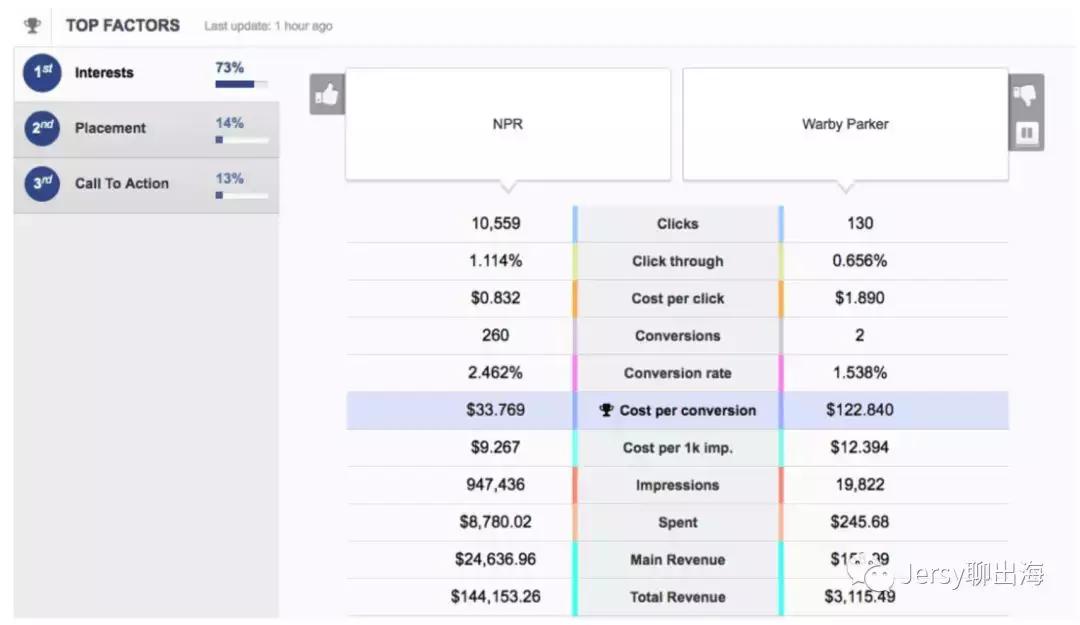Click the trophy icon beside Top Factors

tap(32, 26)
